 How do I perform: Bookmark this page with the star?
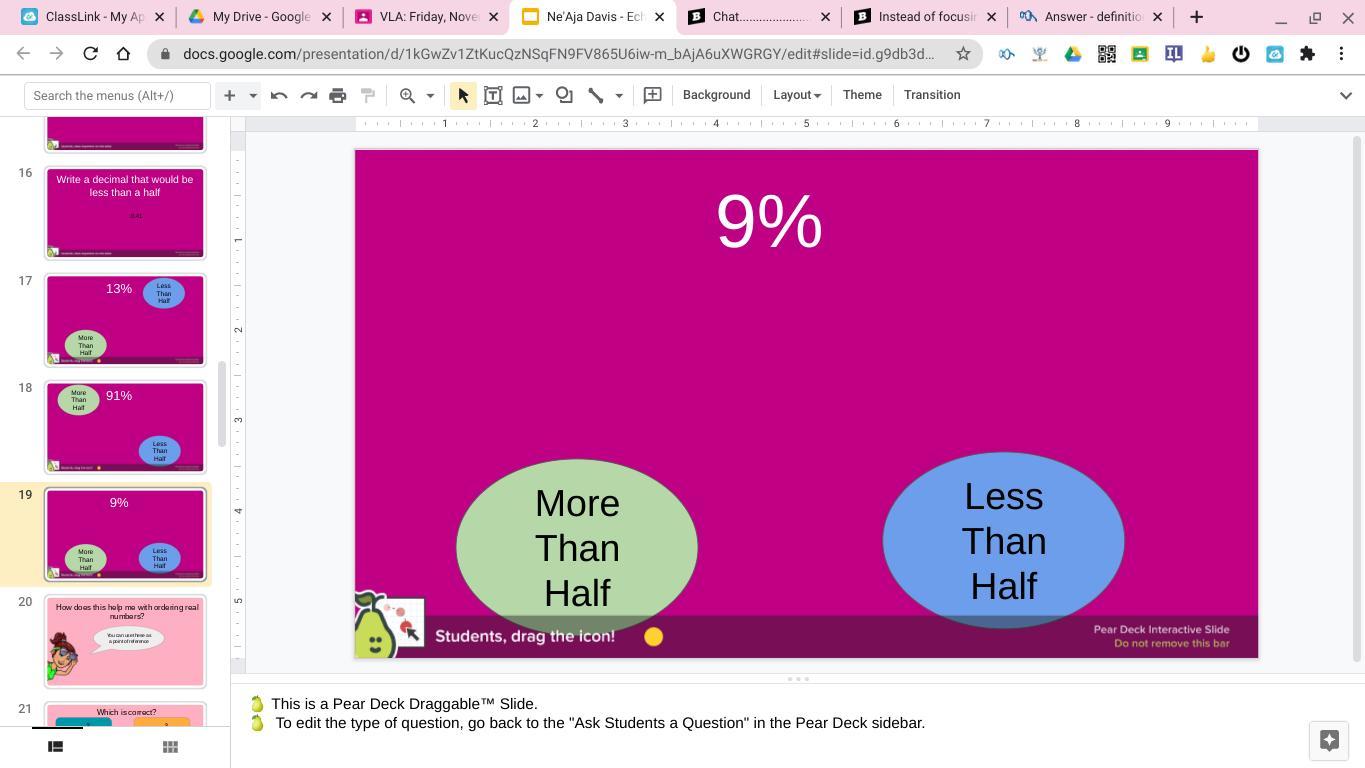[963, 54]
